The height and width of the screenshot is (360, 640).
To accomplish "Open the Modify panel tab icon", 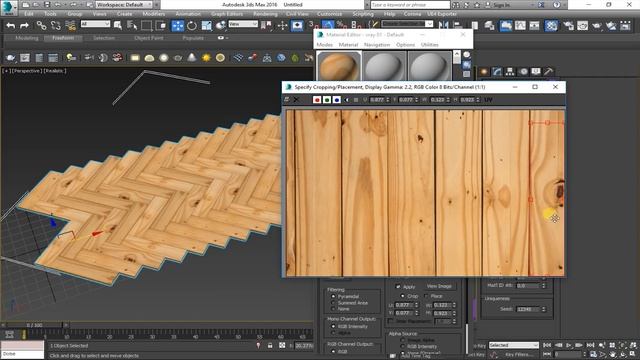I will [497, 71].
